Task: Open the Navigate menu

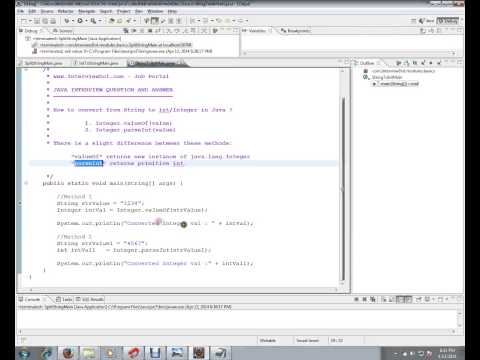Action: (87, 11)
